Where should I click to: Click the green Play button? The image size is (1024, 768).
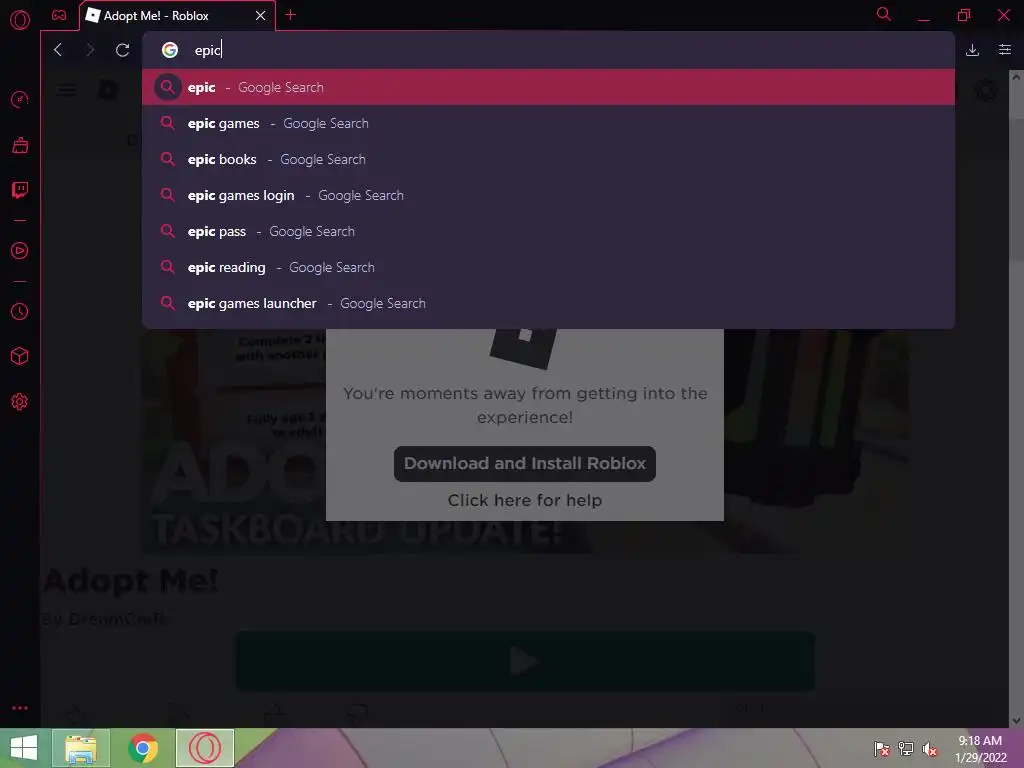pos(524,661)
